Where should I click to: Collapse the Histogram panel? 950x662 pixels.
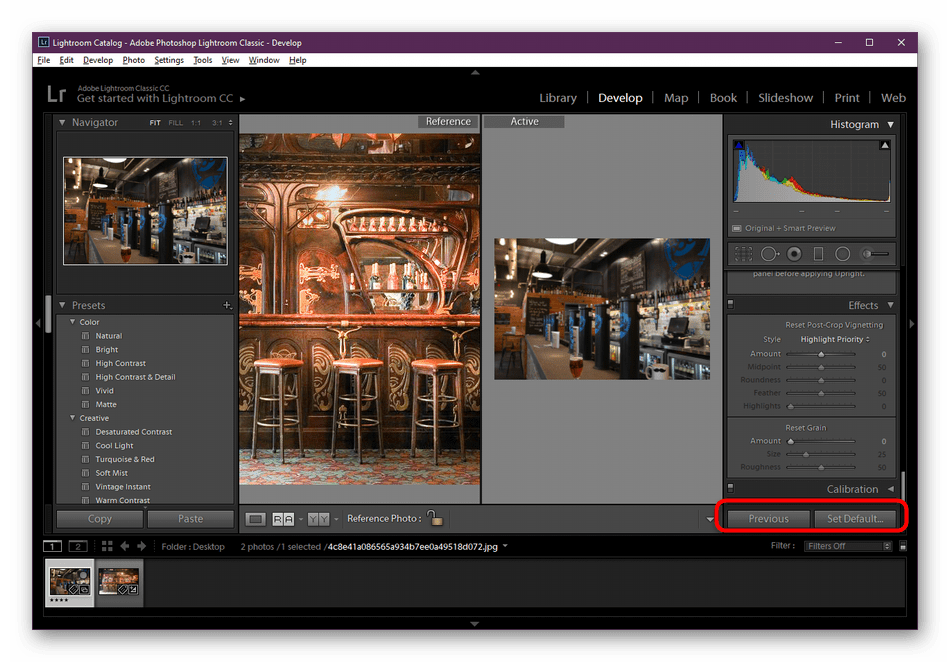(x=891, y=125)
